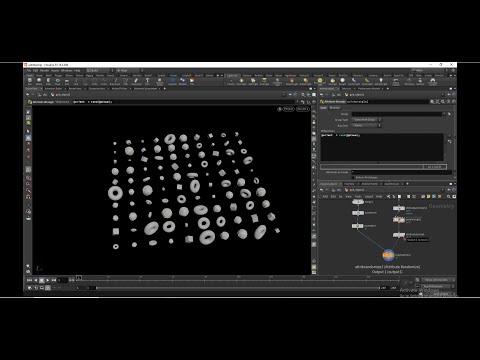Select the Tube shelf tool
This screenshot has height=360, width=480.
[x=48, y=81]
